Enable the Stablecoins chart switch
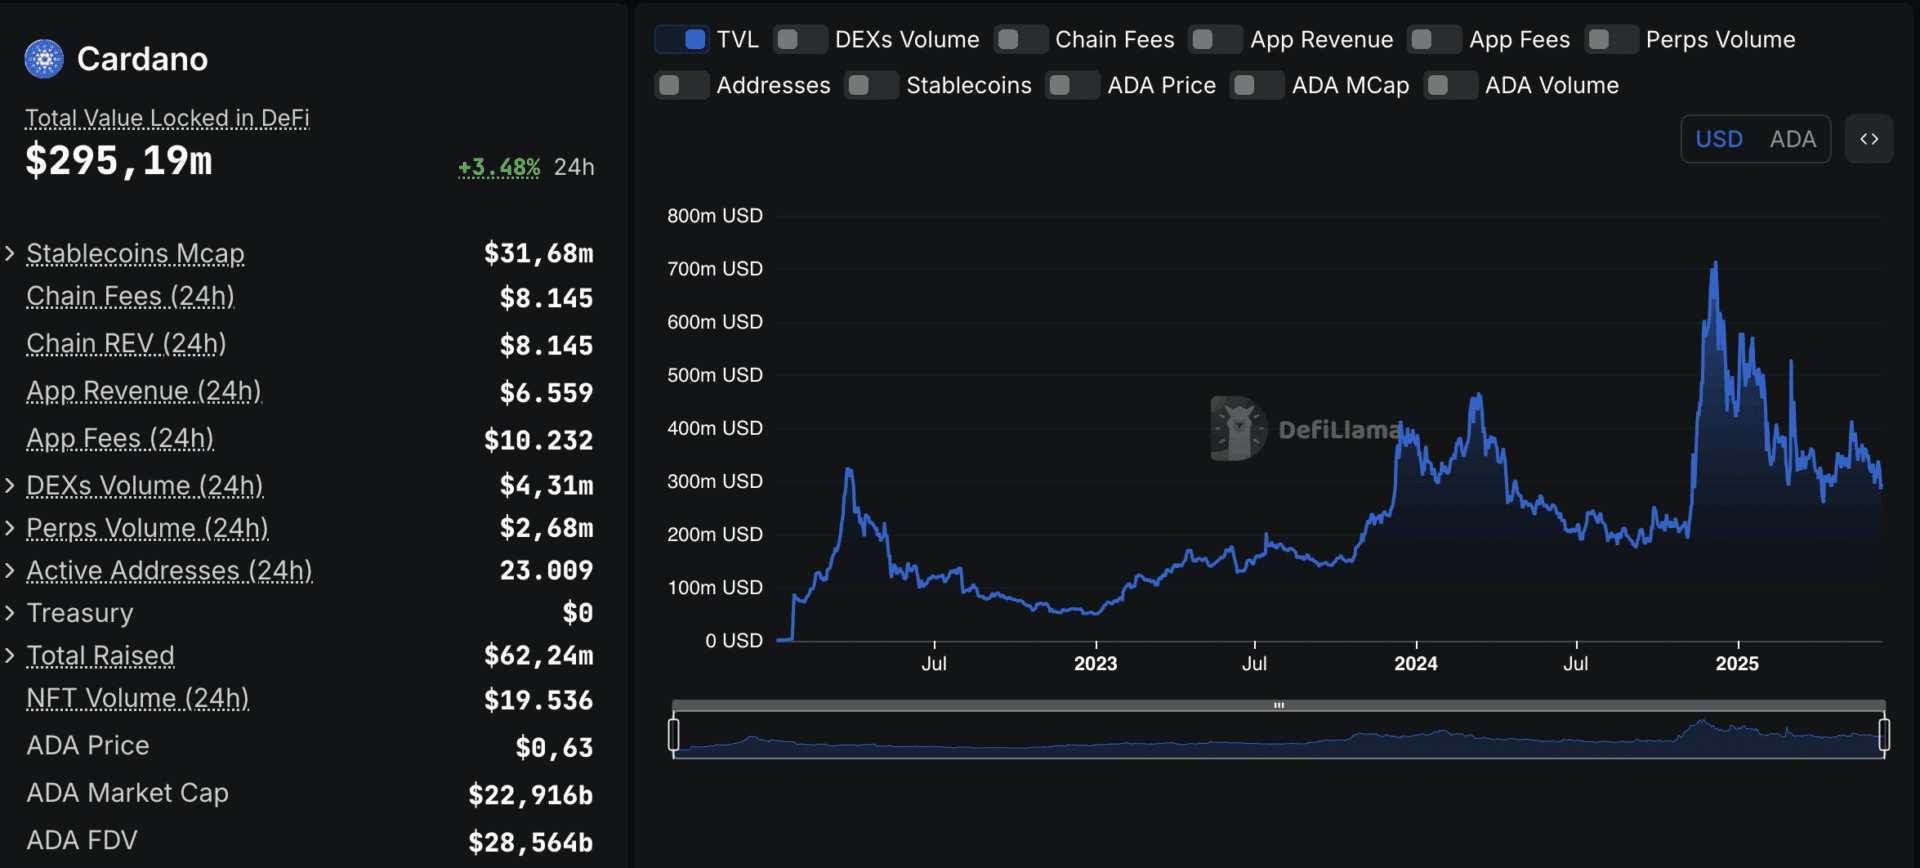This screenshot has height=868, width=1920. tap(872, 85)
